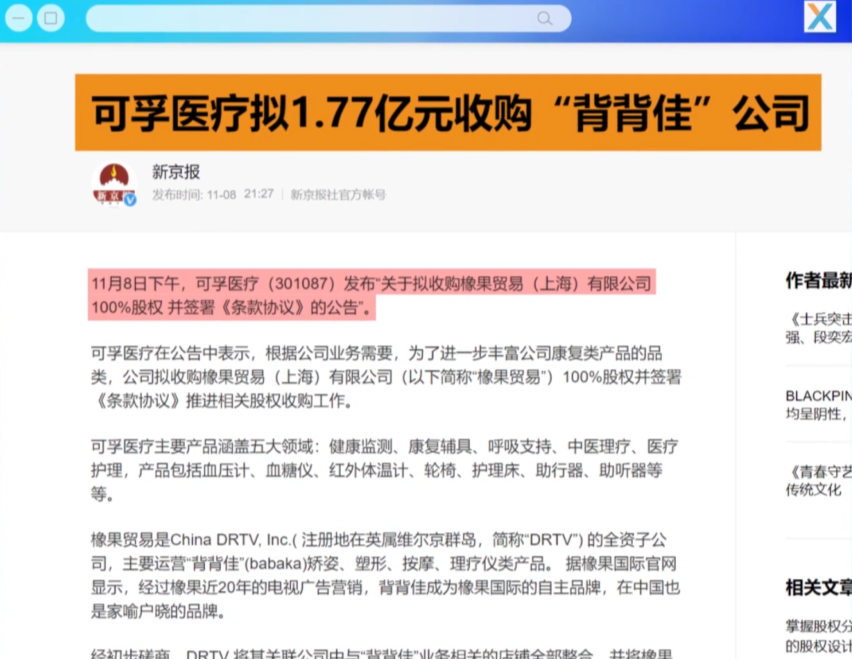Image resolution: width=852 pixels, height=659 pixels.
Task: Click the blue verified badge on avatar
Action: coord(130,199)
